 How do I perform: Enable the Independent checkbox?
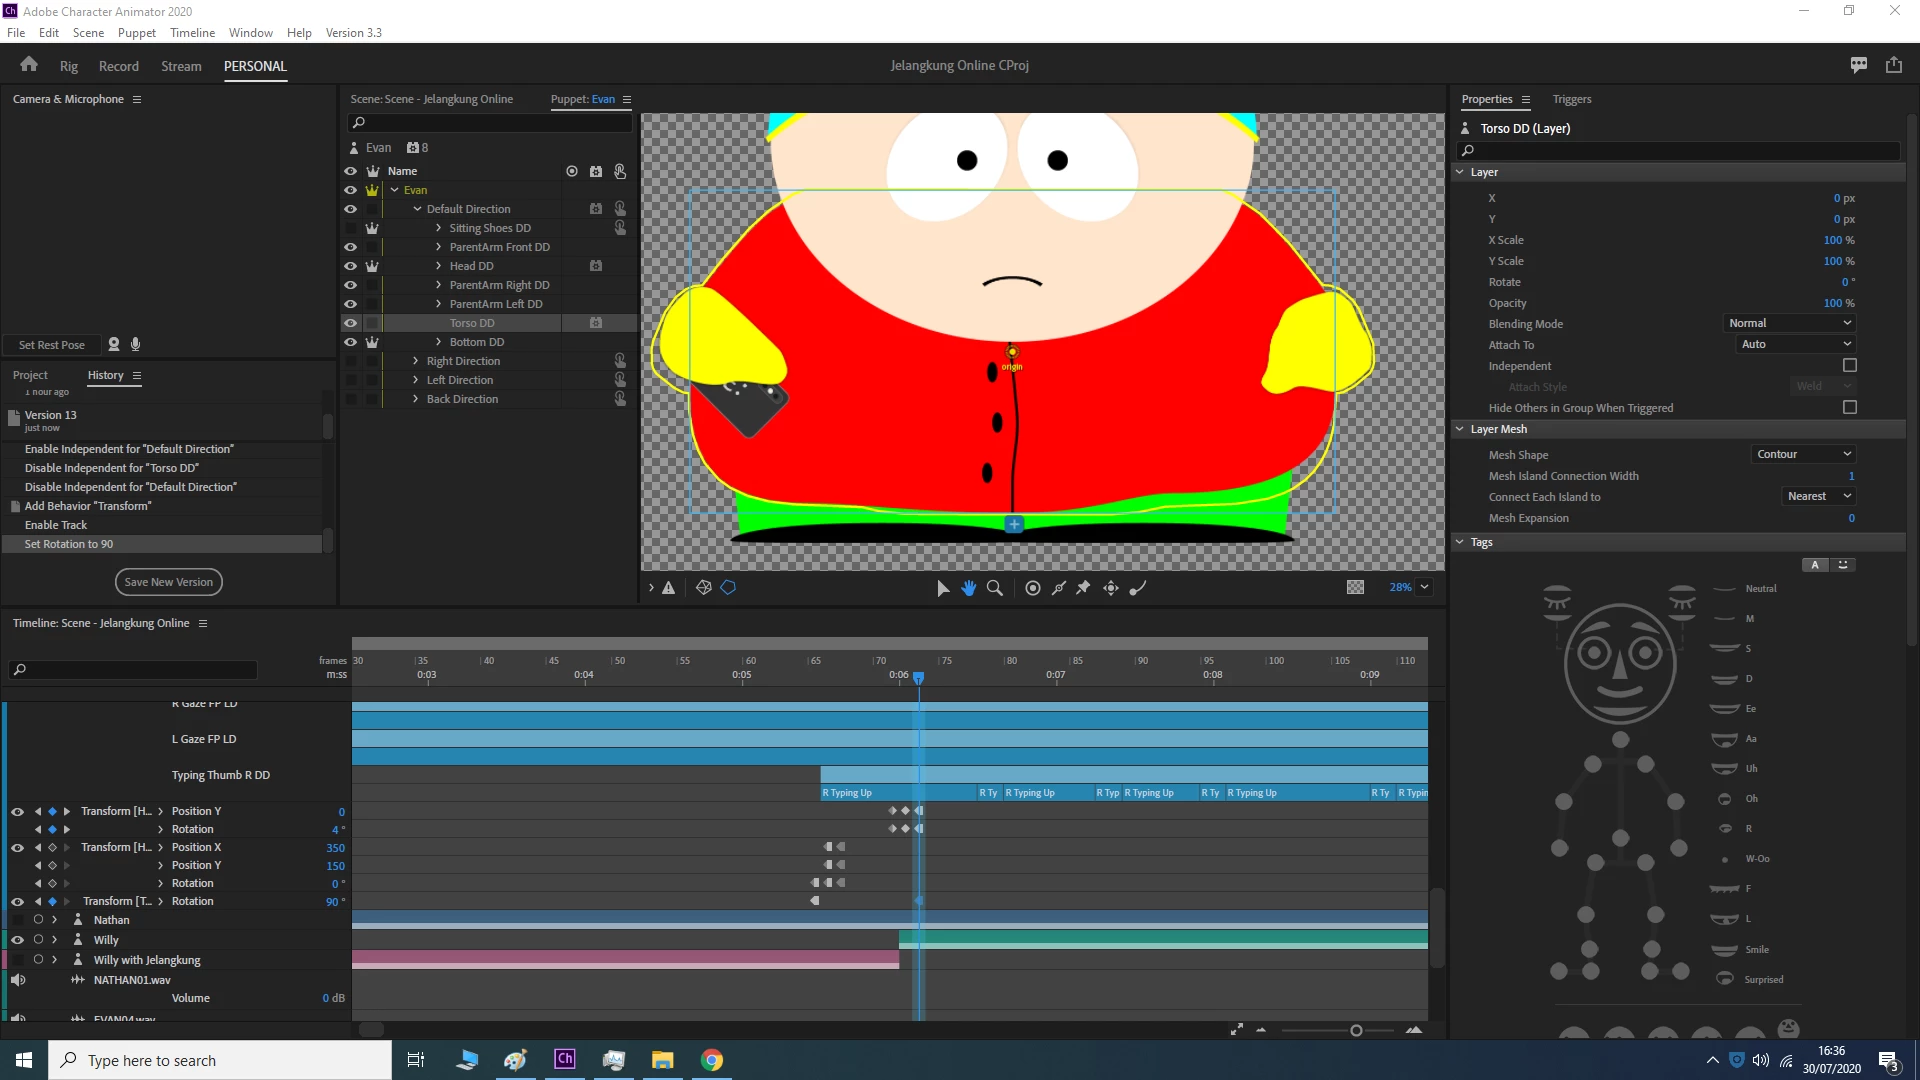pyautogui.click(x=1849, y=366)
